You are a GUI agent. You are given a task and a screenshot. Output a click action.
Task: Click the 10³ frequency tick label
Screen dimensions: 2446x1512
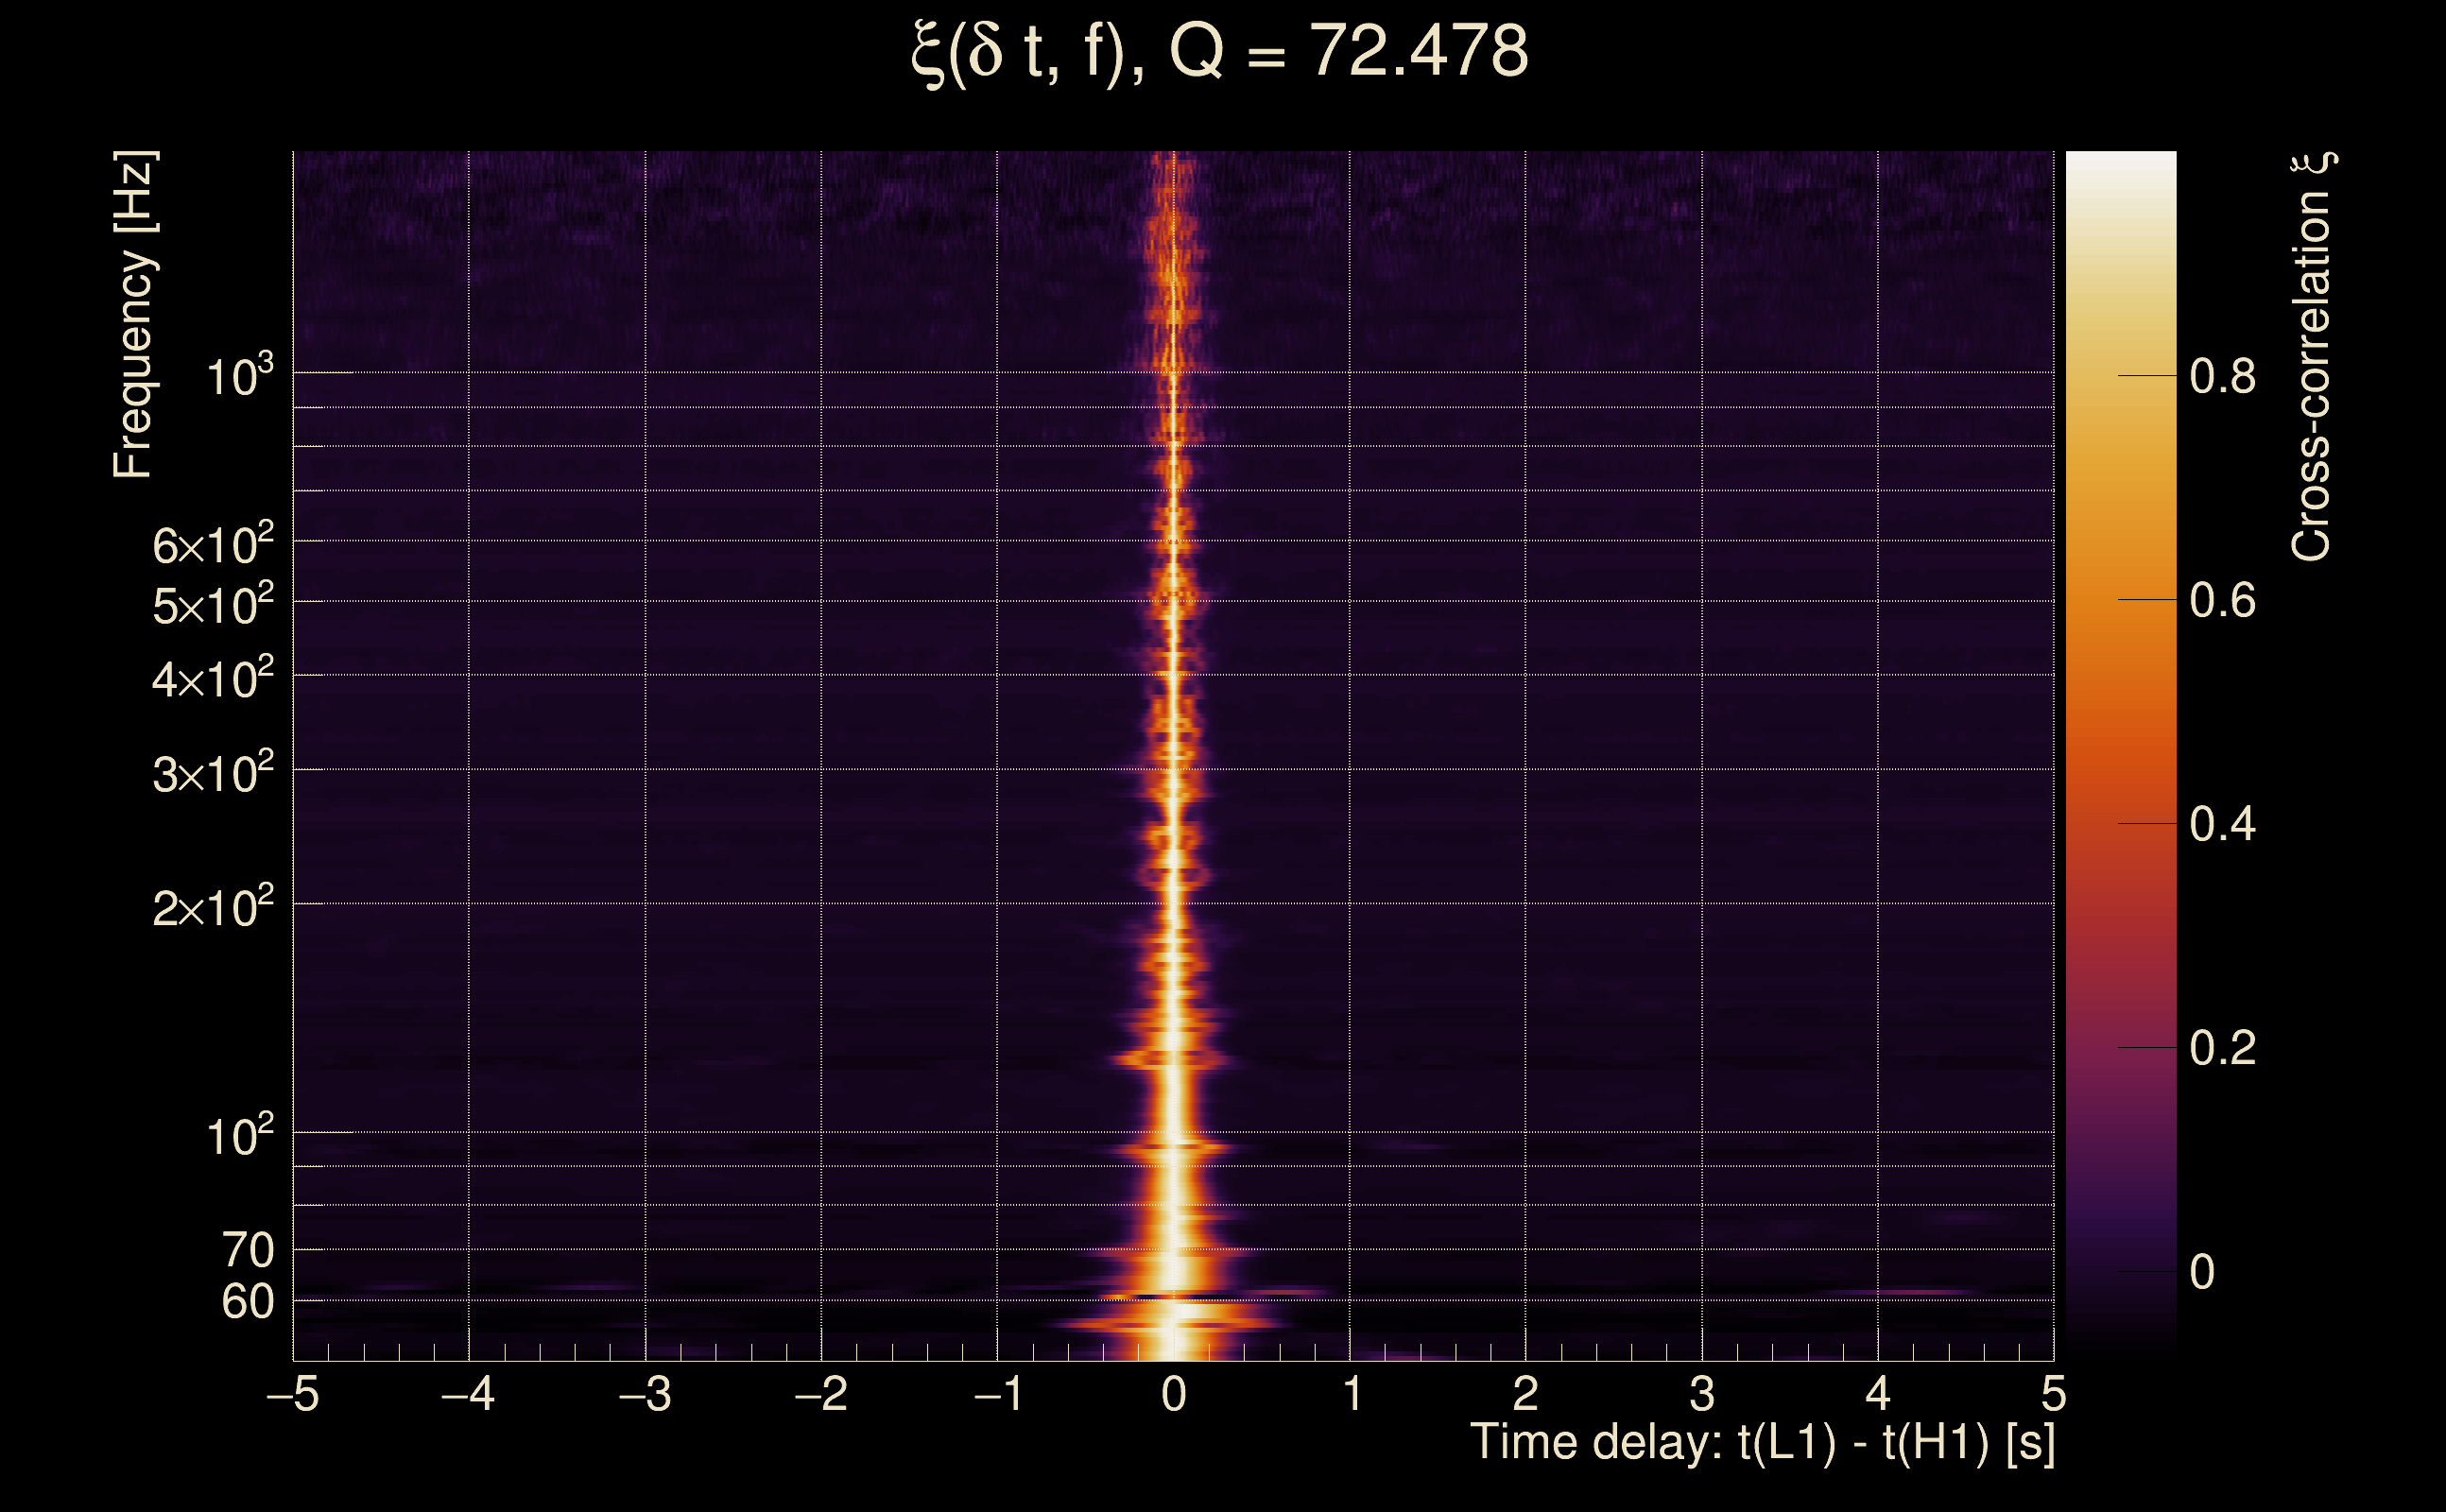(x=239, y=378)
